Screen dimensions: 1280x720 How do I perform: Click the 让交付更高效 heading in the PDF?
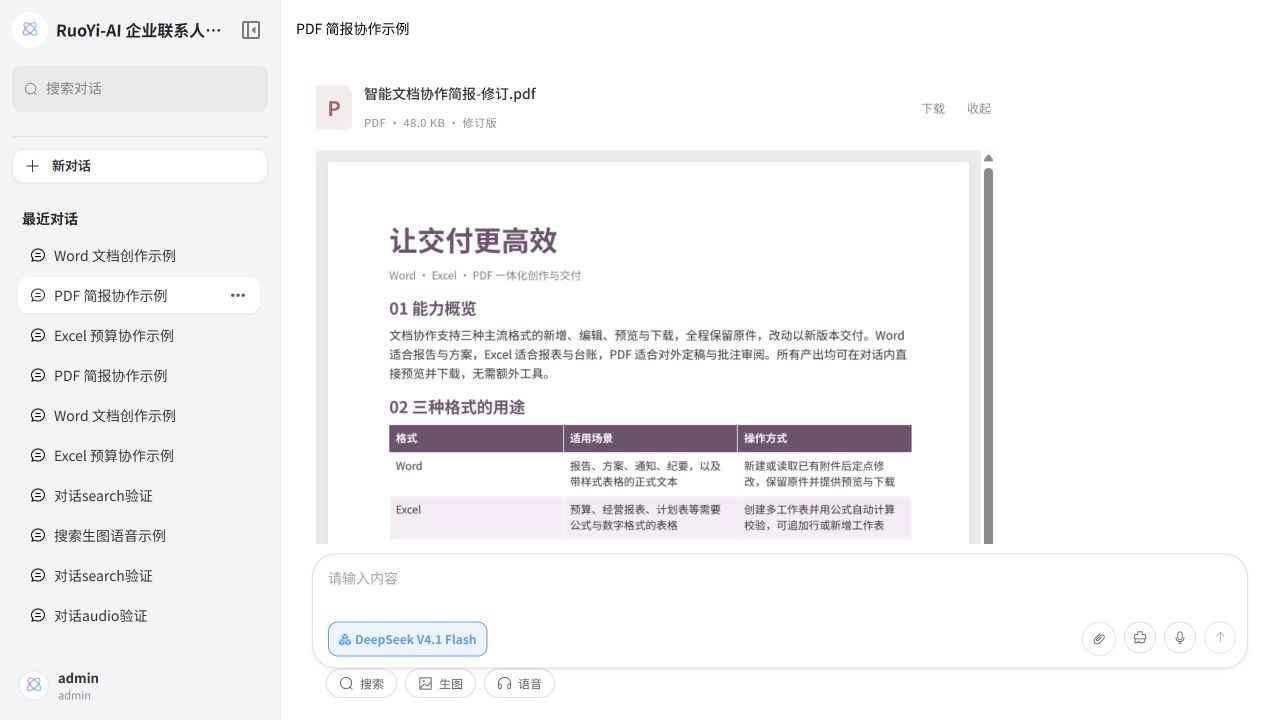473,241
